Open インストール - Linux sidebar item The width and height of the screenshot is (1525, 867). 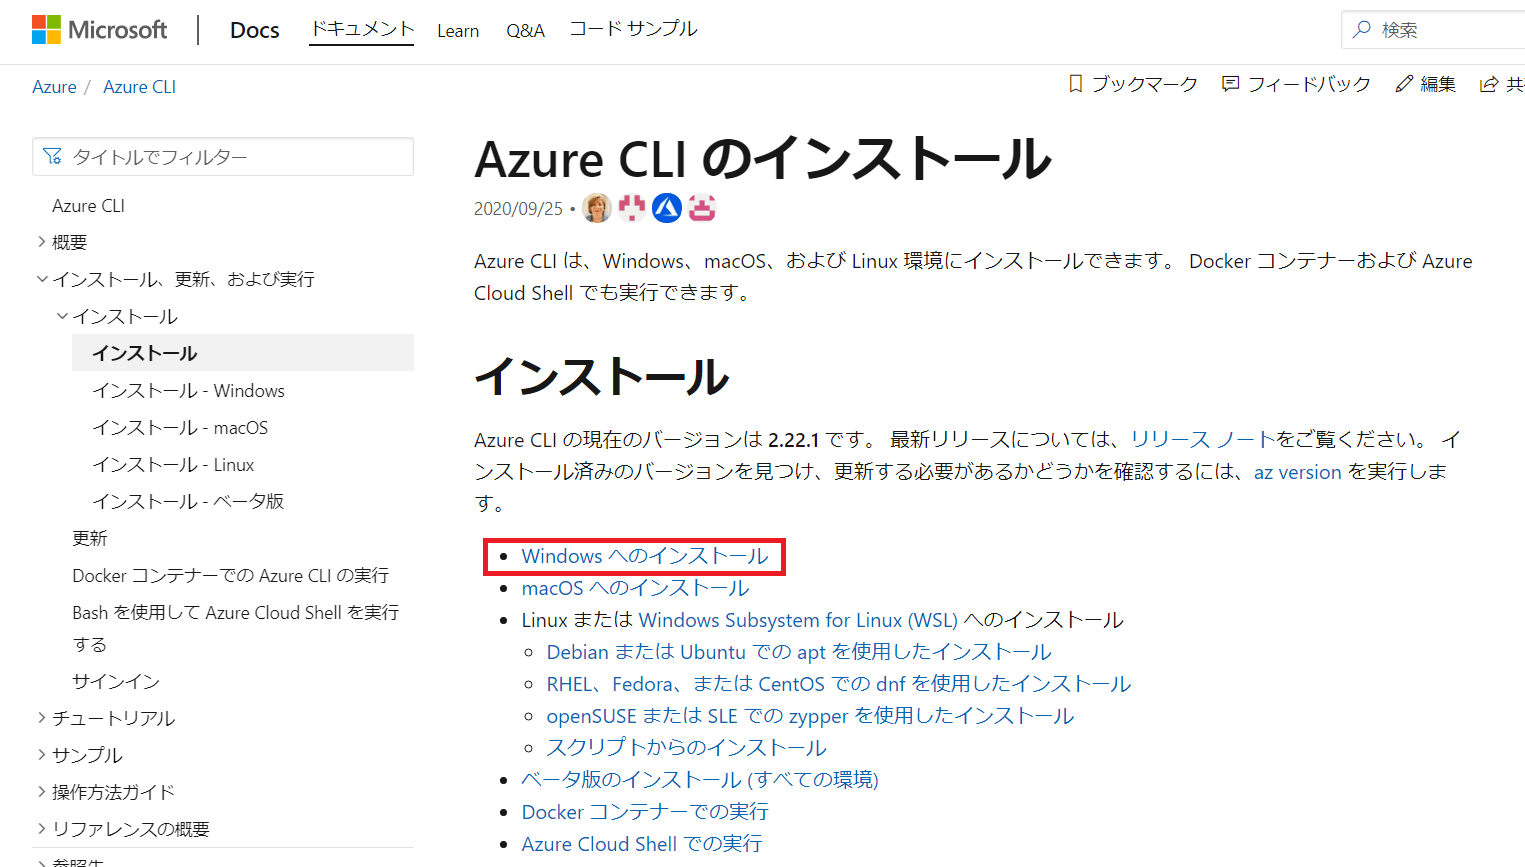pyautogui.click(x=174, y=465)
